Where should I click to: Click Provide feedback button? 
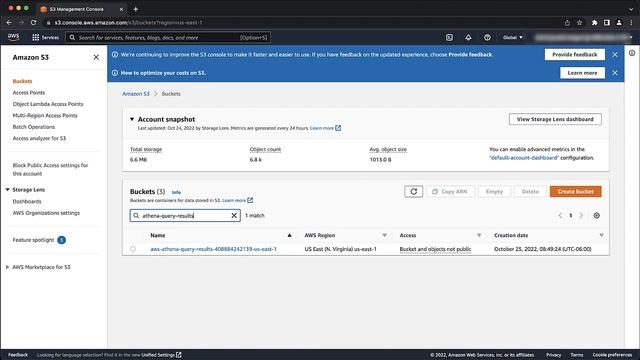575,55
